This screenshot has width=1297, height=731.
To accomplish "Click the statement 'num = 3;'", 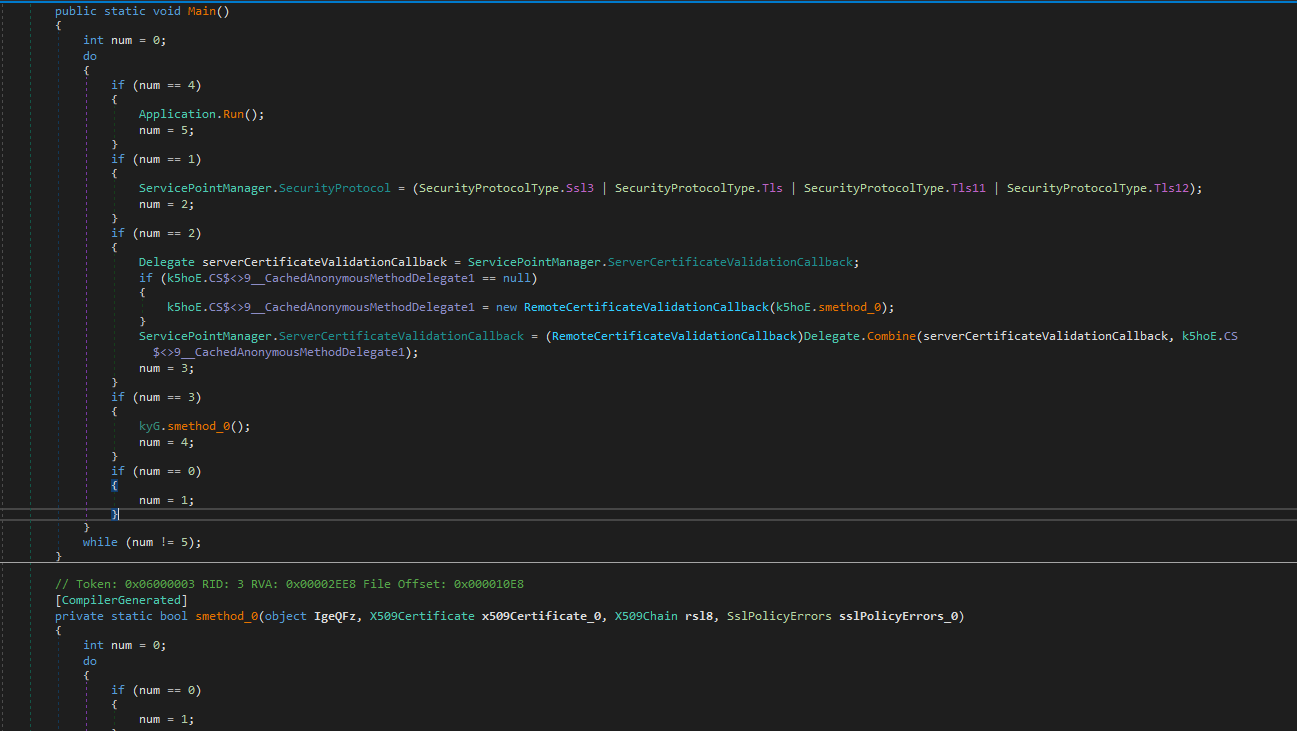I will [x=166, y=368].
